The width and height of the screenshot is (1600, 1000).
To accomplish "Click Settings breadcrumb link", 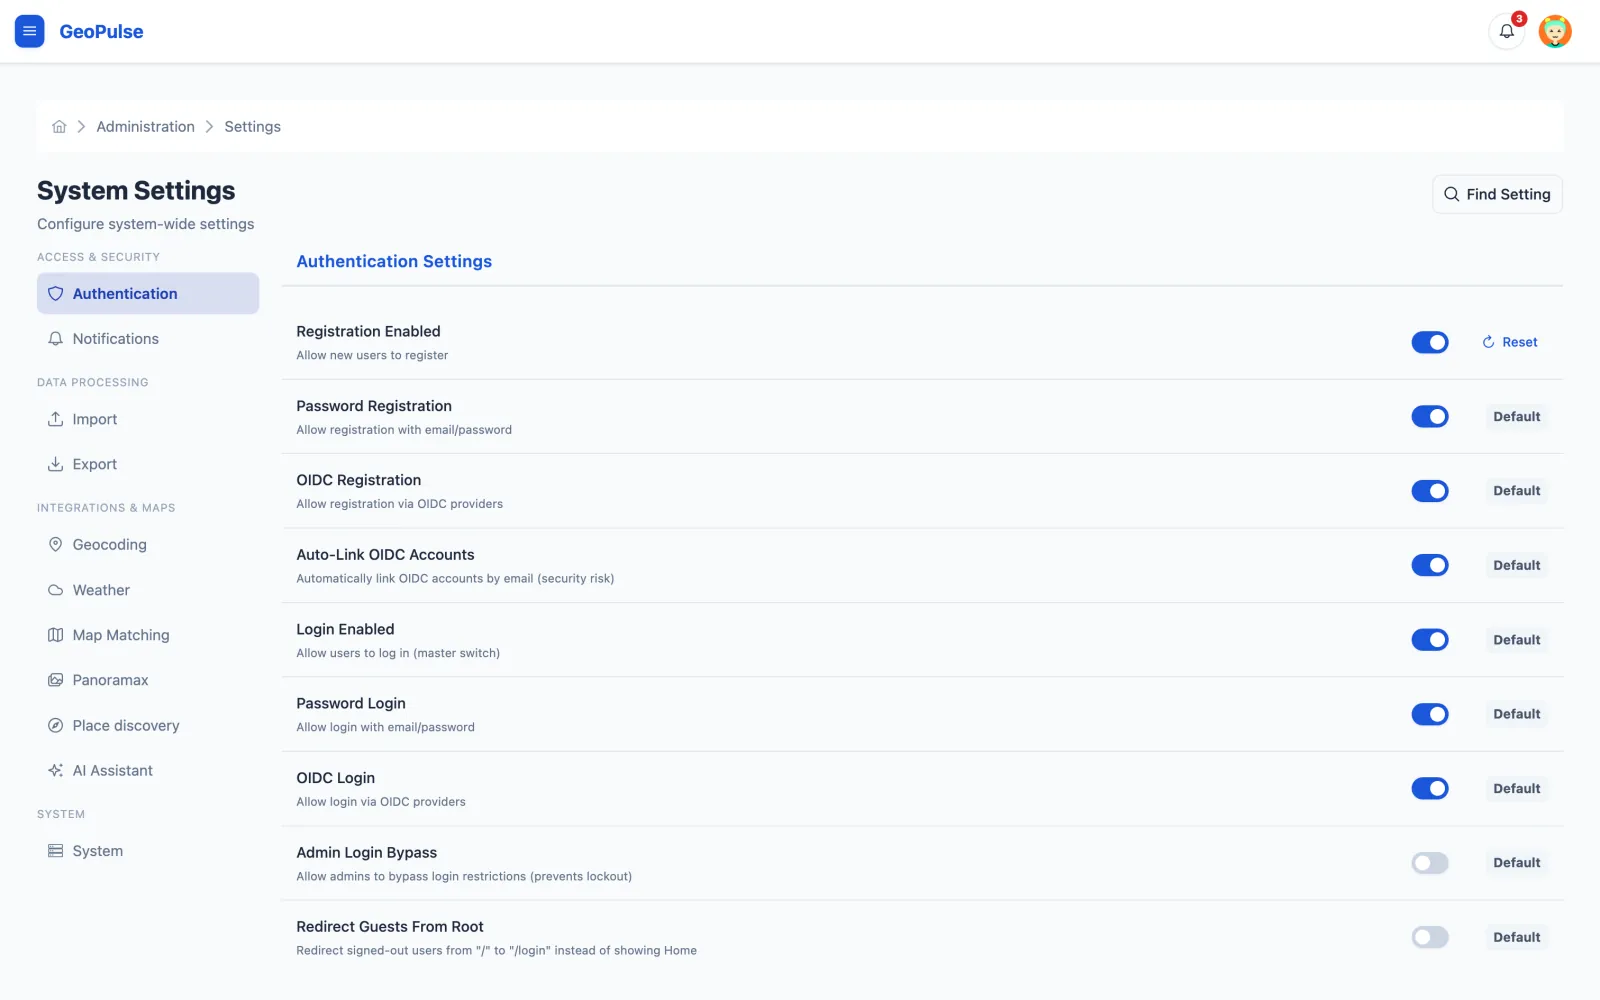I will pyautogui.click(x=252, y=127).
